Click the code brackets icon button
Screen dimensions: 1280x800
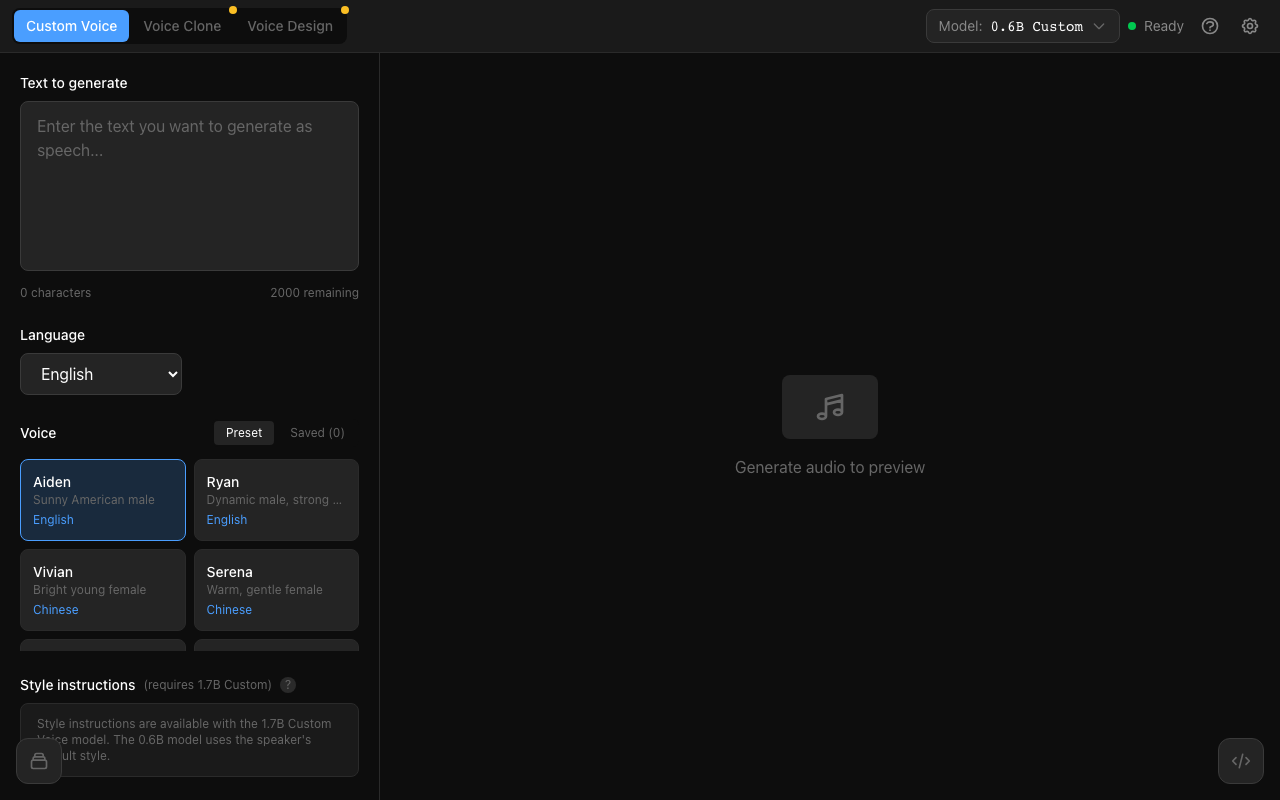(1241, 761)
